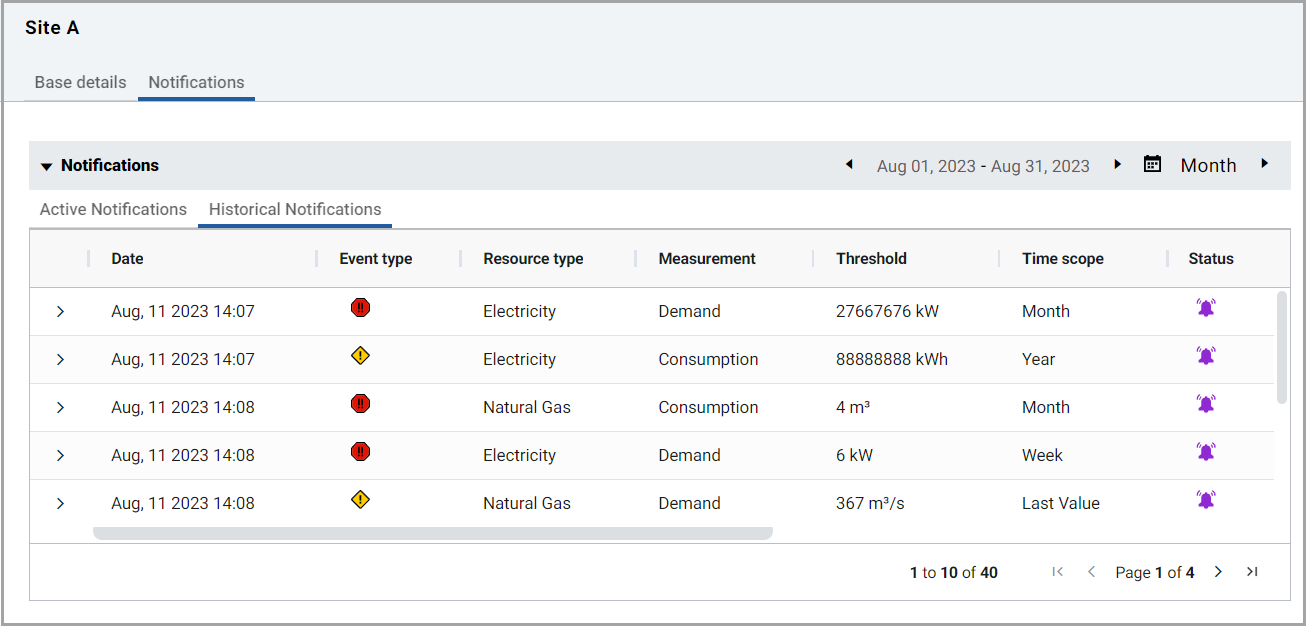1306x626 pixels.
Task: Open the Active Notifications tab
Action: pyautogui.click(x=113, y=209)
